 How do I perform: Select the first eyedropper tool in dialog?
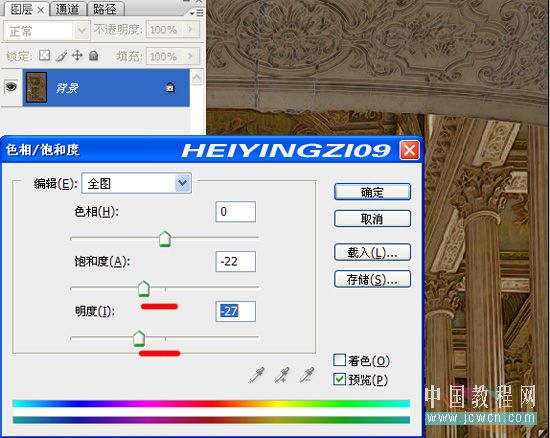coord(257,375)
